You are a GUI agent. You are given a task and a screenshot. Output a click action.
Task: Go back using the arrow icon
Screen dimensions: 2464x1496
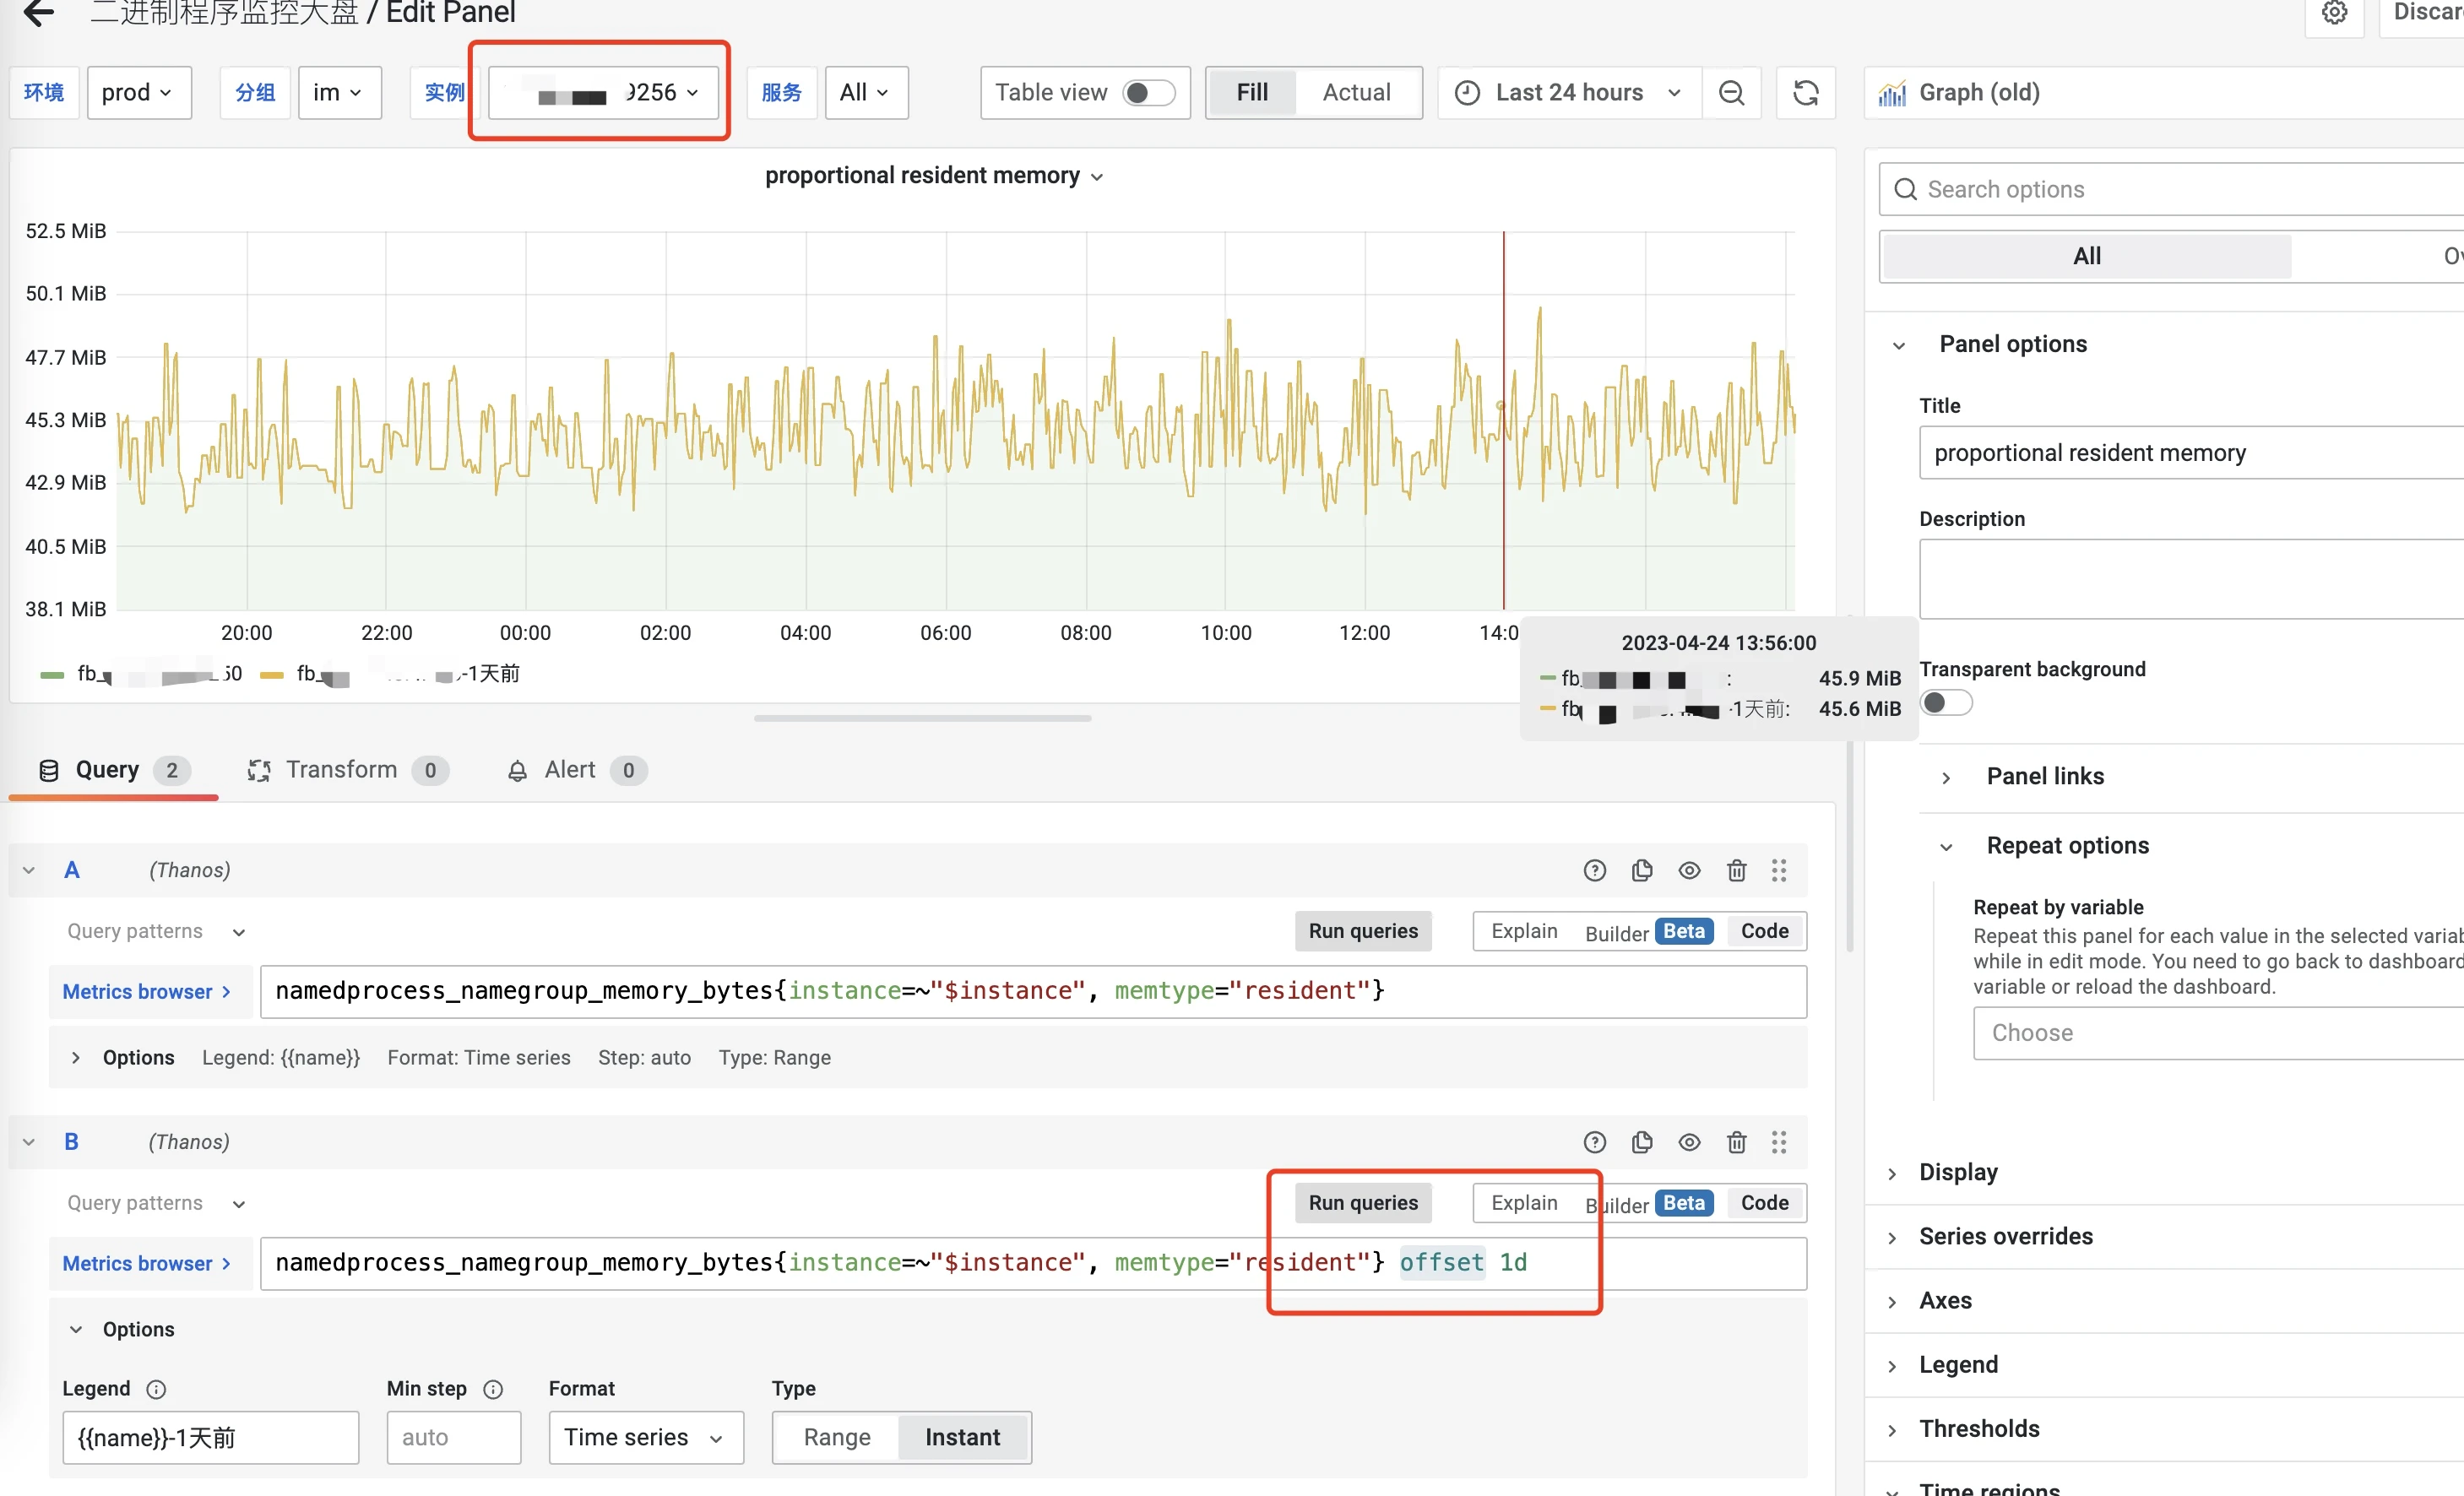(38, 12)
